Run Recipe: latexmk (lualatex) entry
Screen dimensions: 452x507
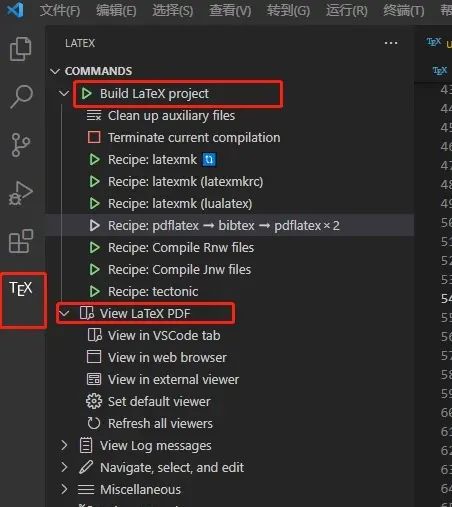point(180,204)
